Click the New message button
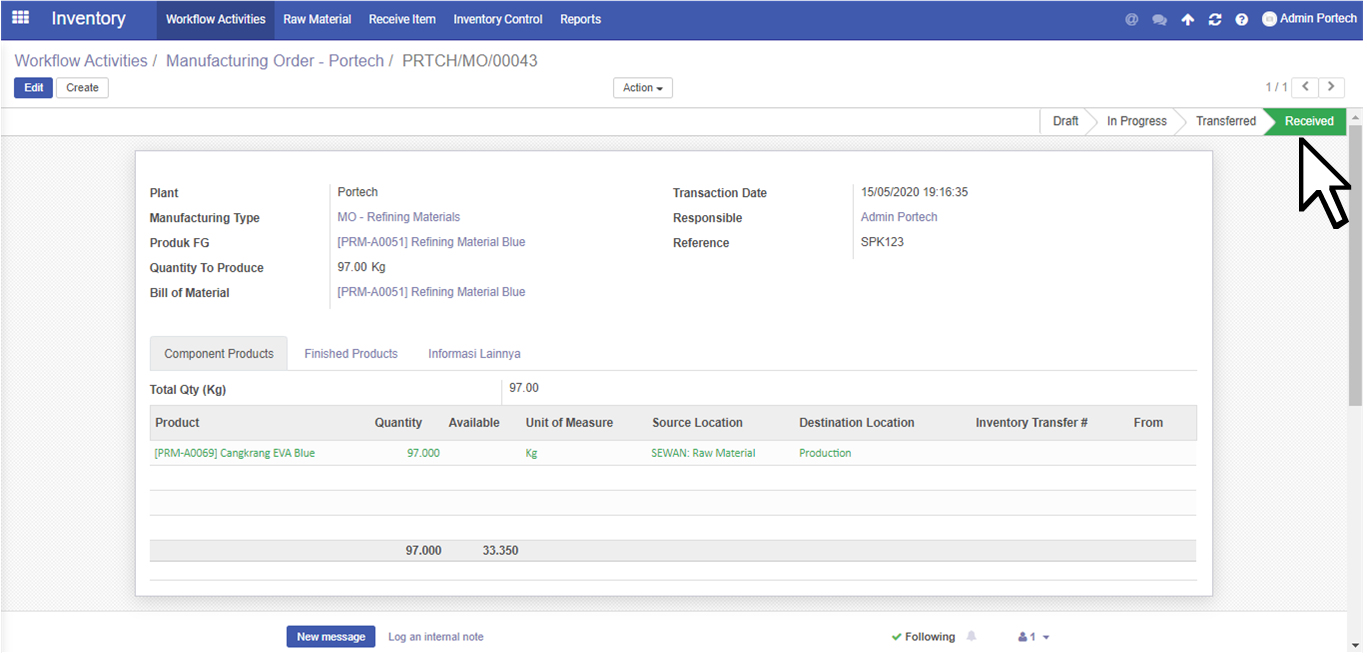 (x=331, y=637)
